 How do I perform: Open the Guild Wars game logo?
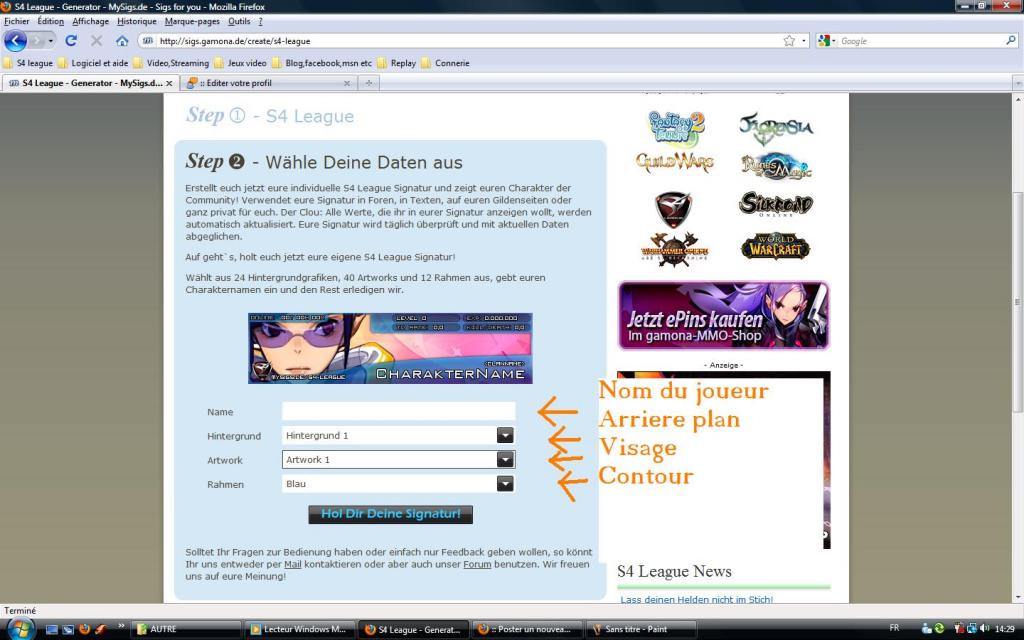[x=675, y=163]
